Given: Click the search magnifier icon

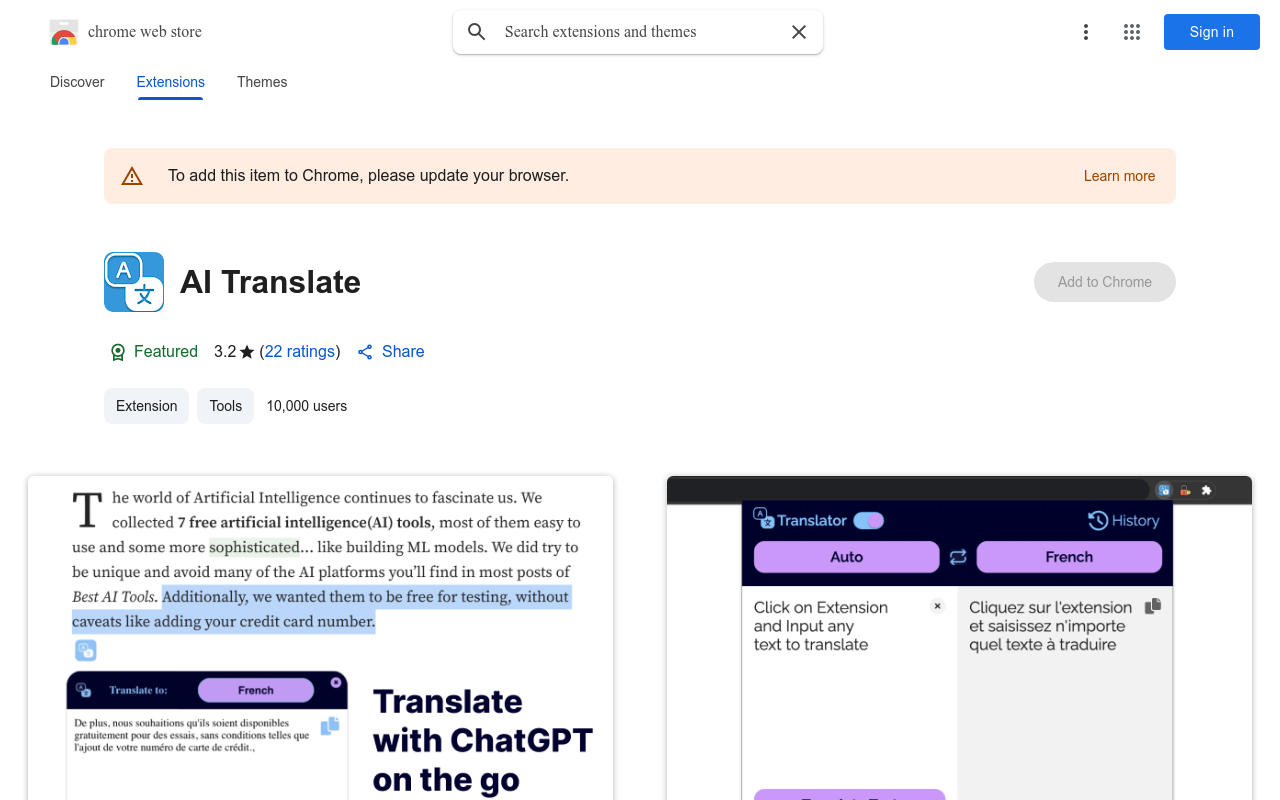Looking at the screenshot, I should [477, 32].
